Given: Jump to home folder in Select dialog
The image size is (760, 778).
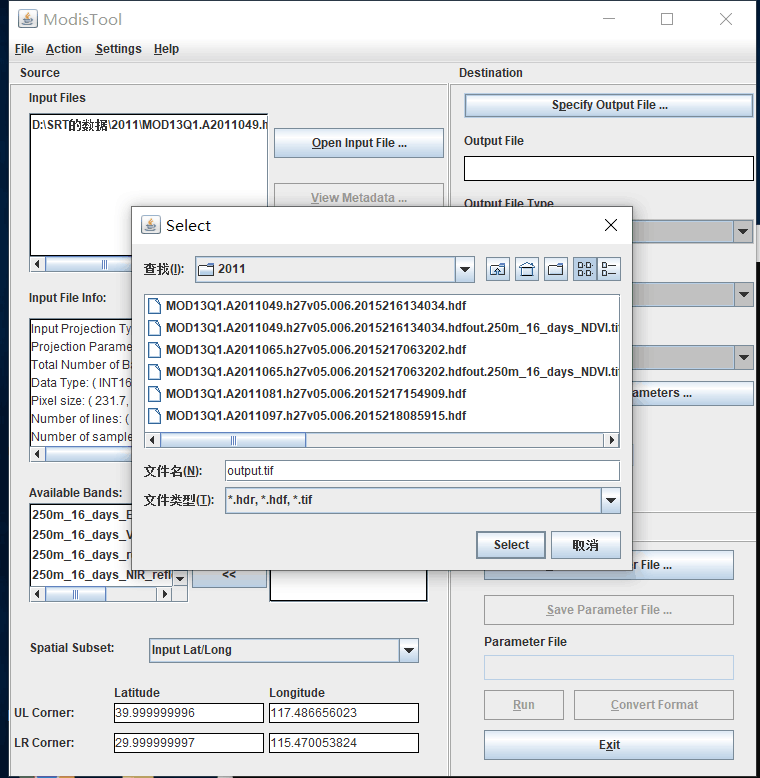Looking at the screenshot, I should [x=527, y=269].
